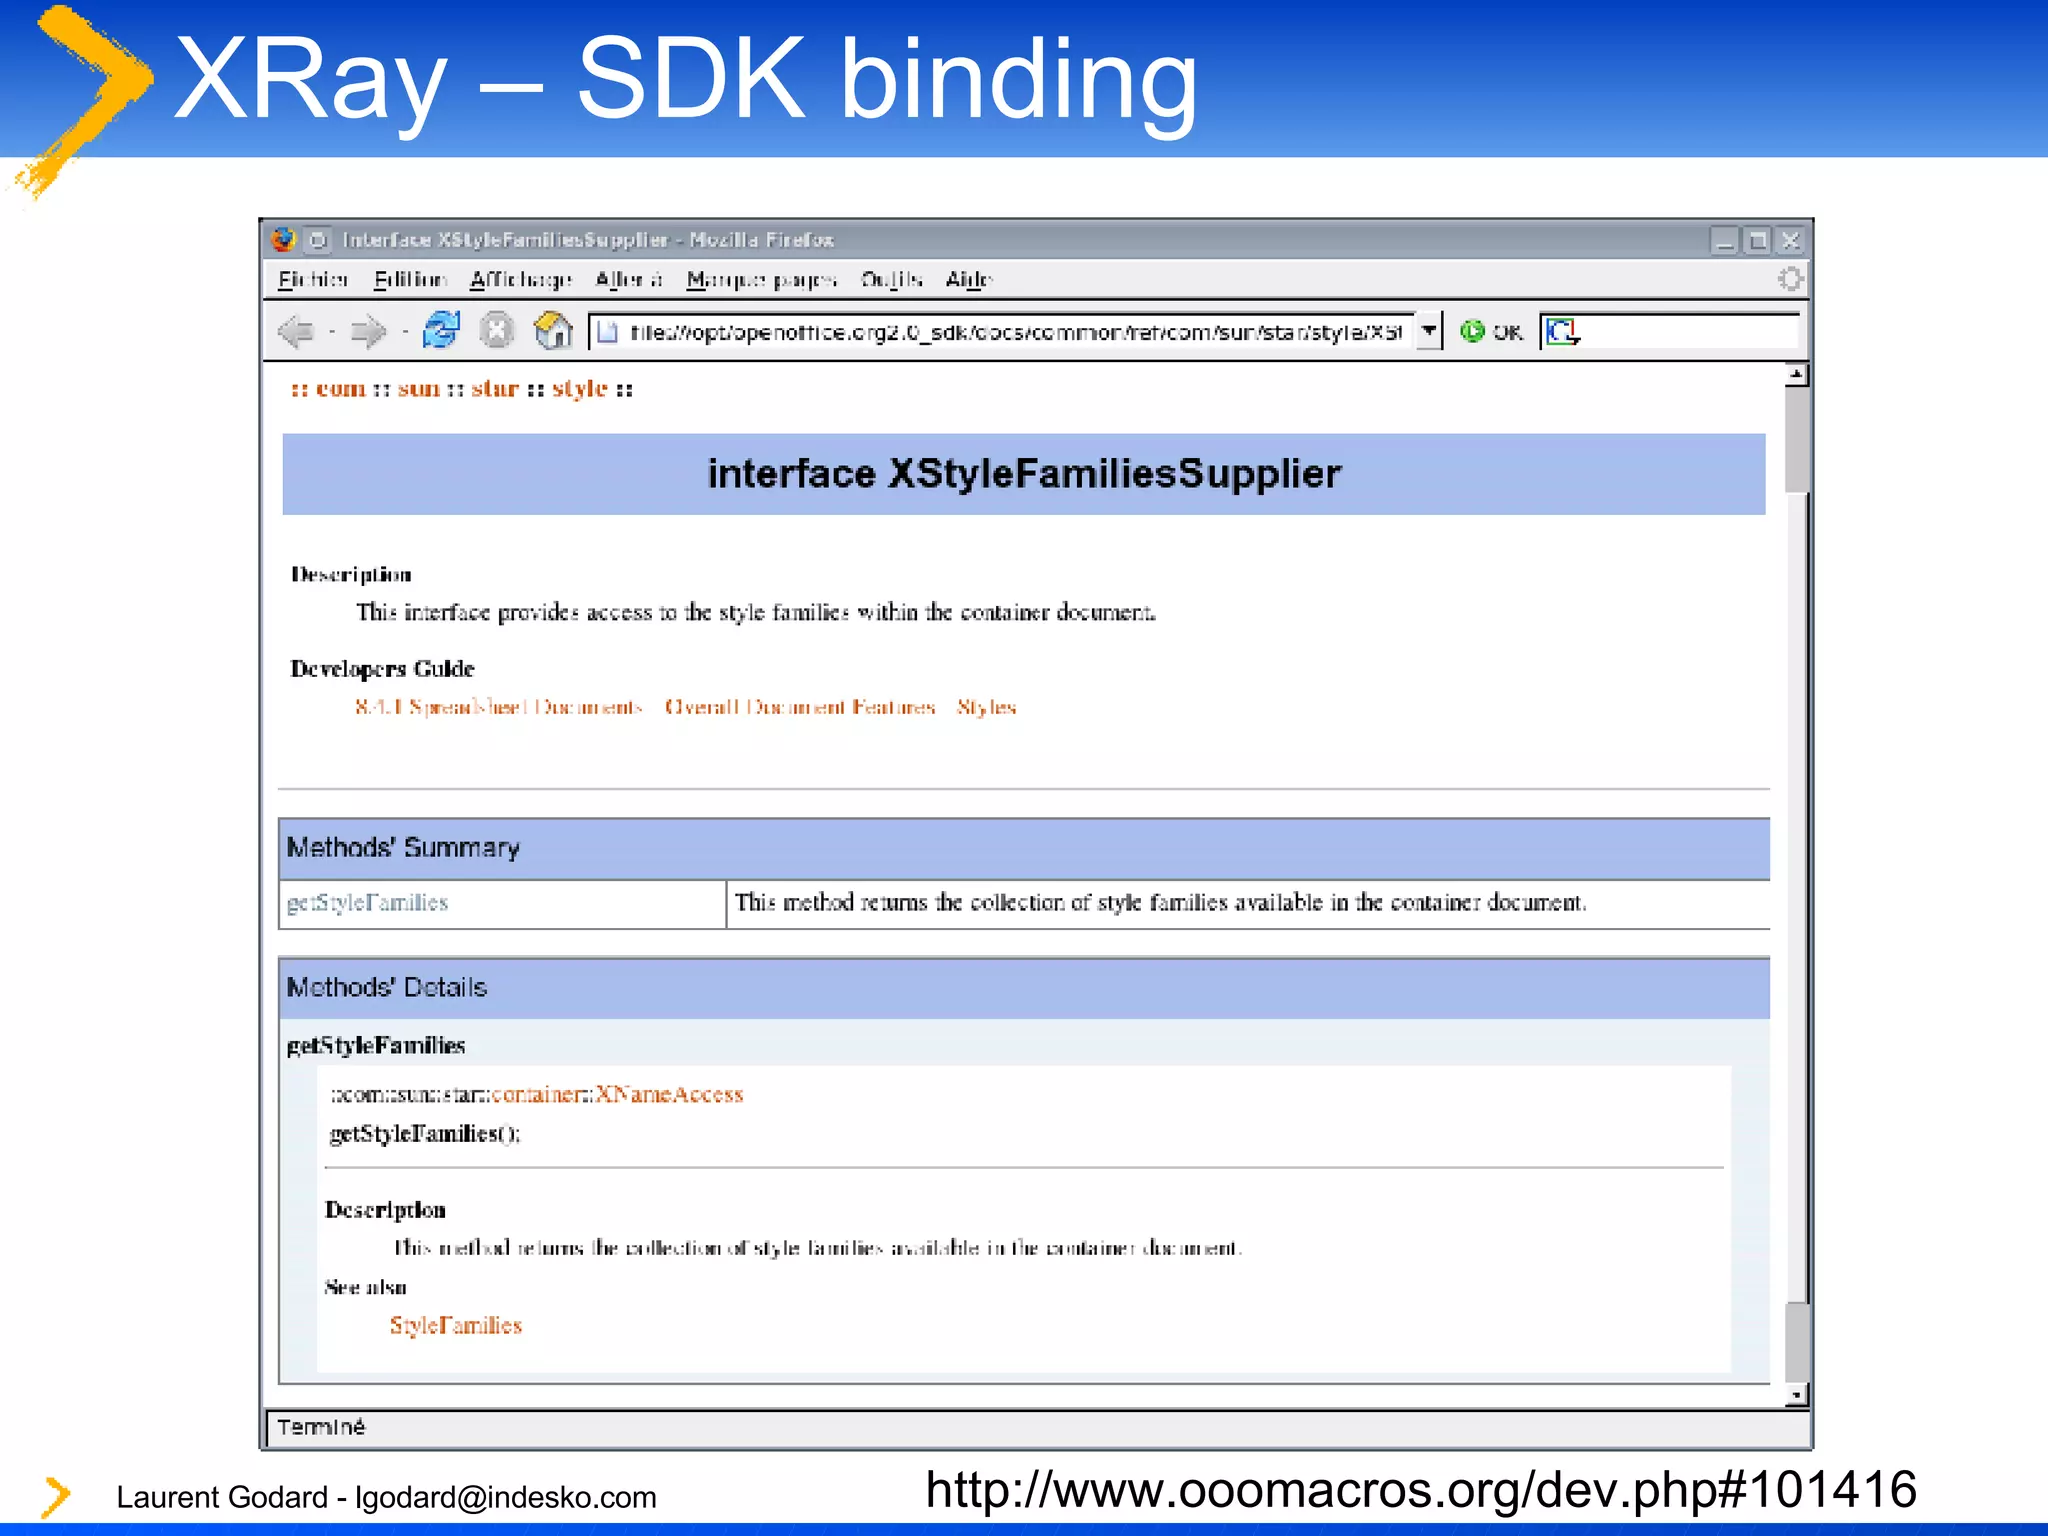
Task: Click the oomacros.org URL on slide
Action: click(1420, 1490)
